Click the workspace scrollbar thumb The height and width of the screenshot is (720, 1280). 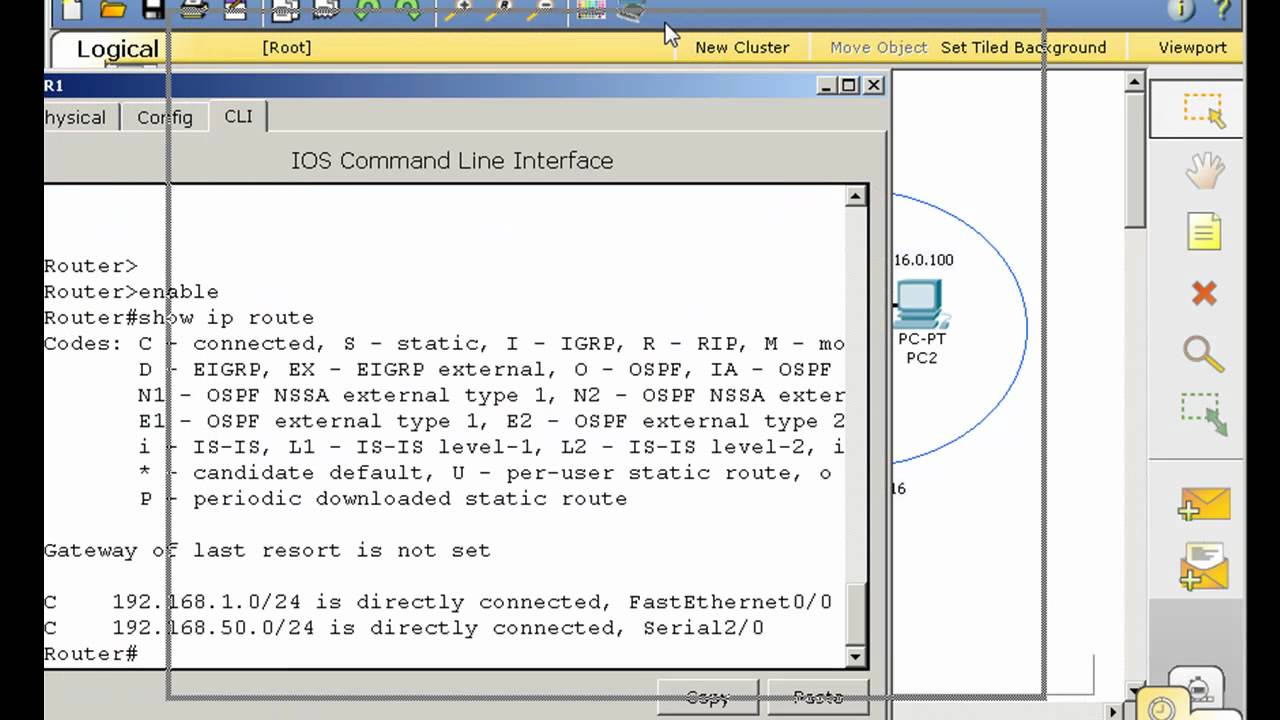[x=1135, y=161]
